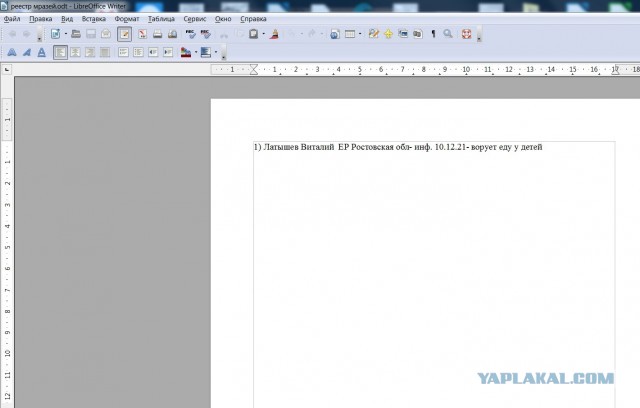Click the Hyperlink globe icon

coord(335,34)
